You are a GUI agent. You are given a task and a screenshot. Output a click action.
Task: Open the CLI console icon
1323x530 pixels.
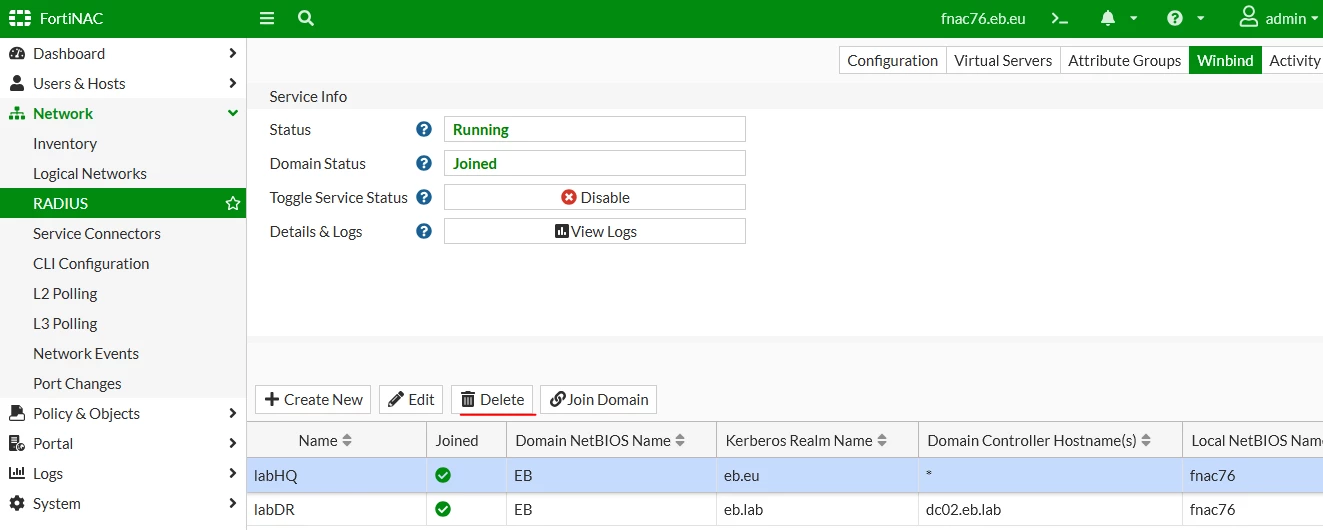coord(1060,19)
